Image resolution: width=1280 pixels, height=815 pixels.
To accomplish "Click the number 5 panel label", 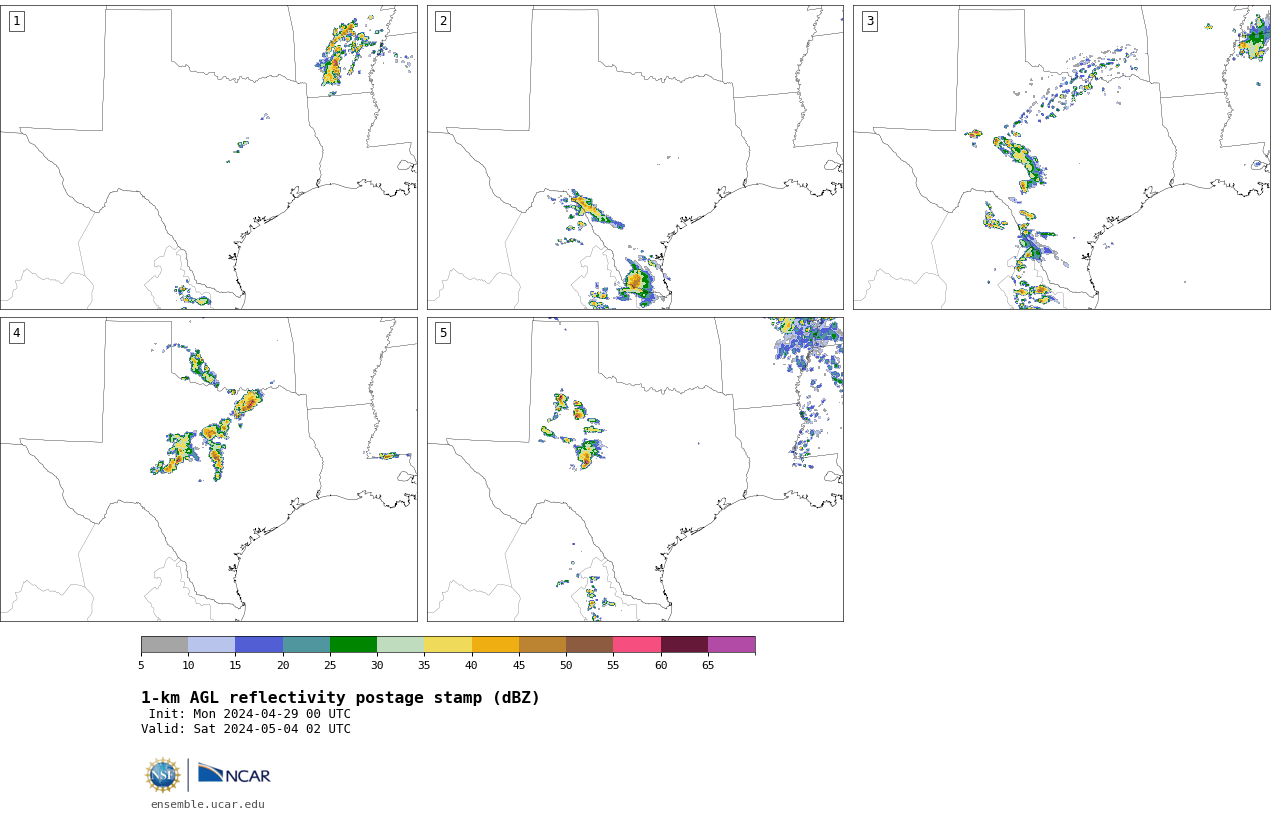I will click(443, 333).
